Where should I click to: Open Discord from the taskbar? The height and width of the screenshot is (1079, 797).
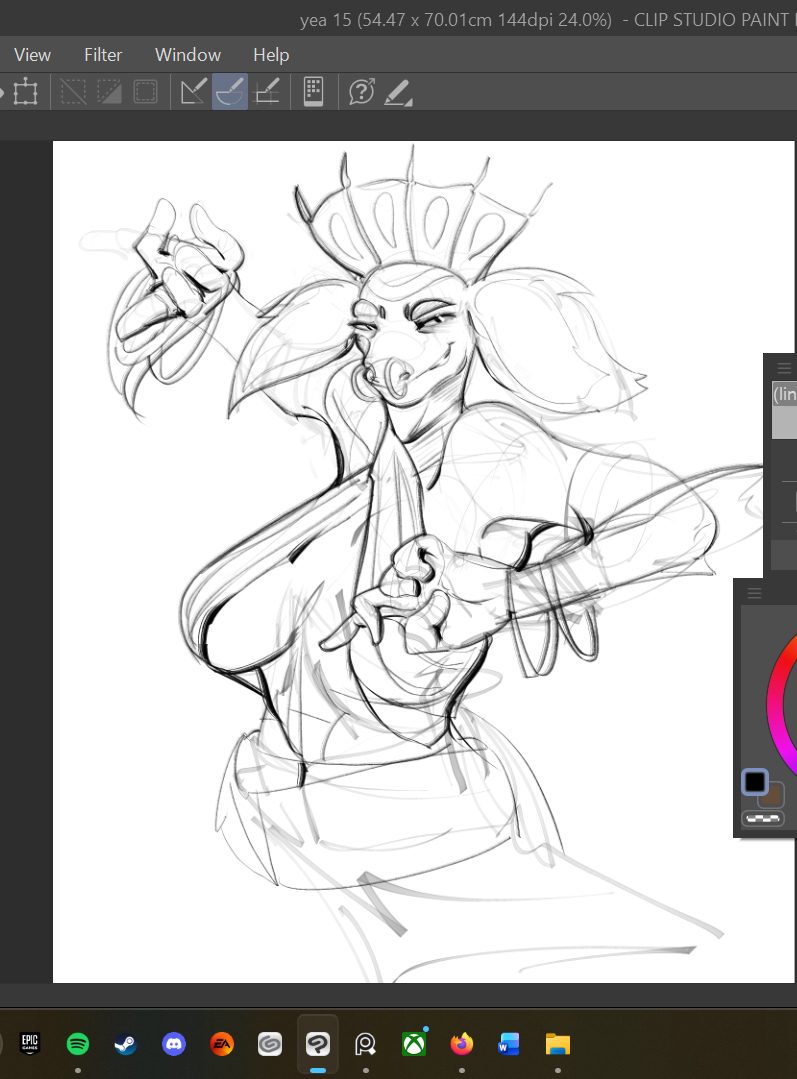[174, 1044]
